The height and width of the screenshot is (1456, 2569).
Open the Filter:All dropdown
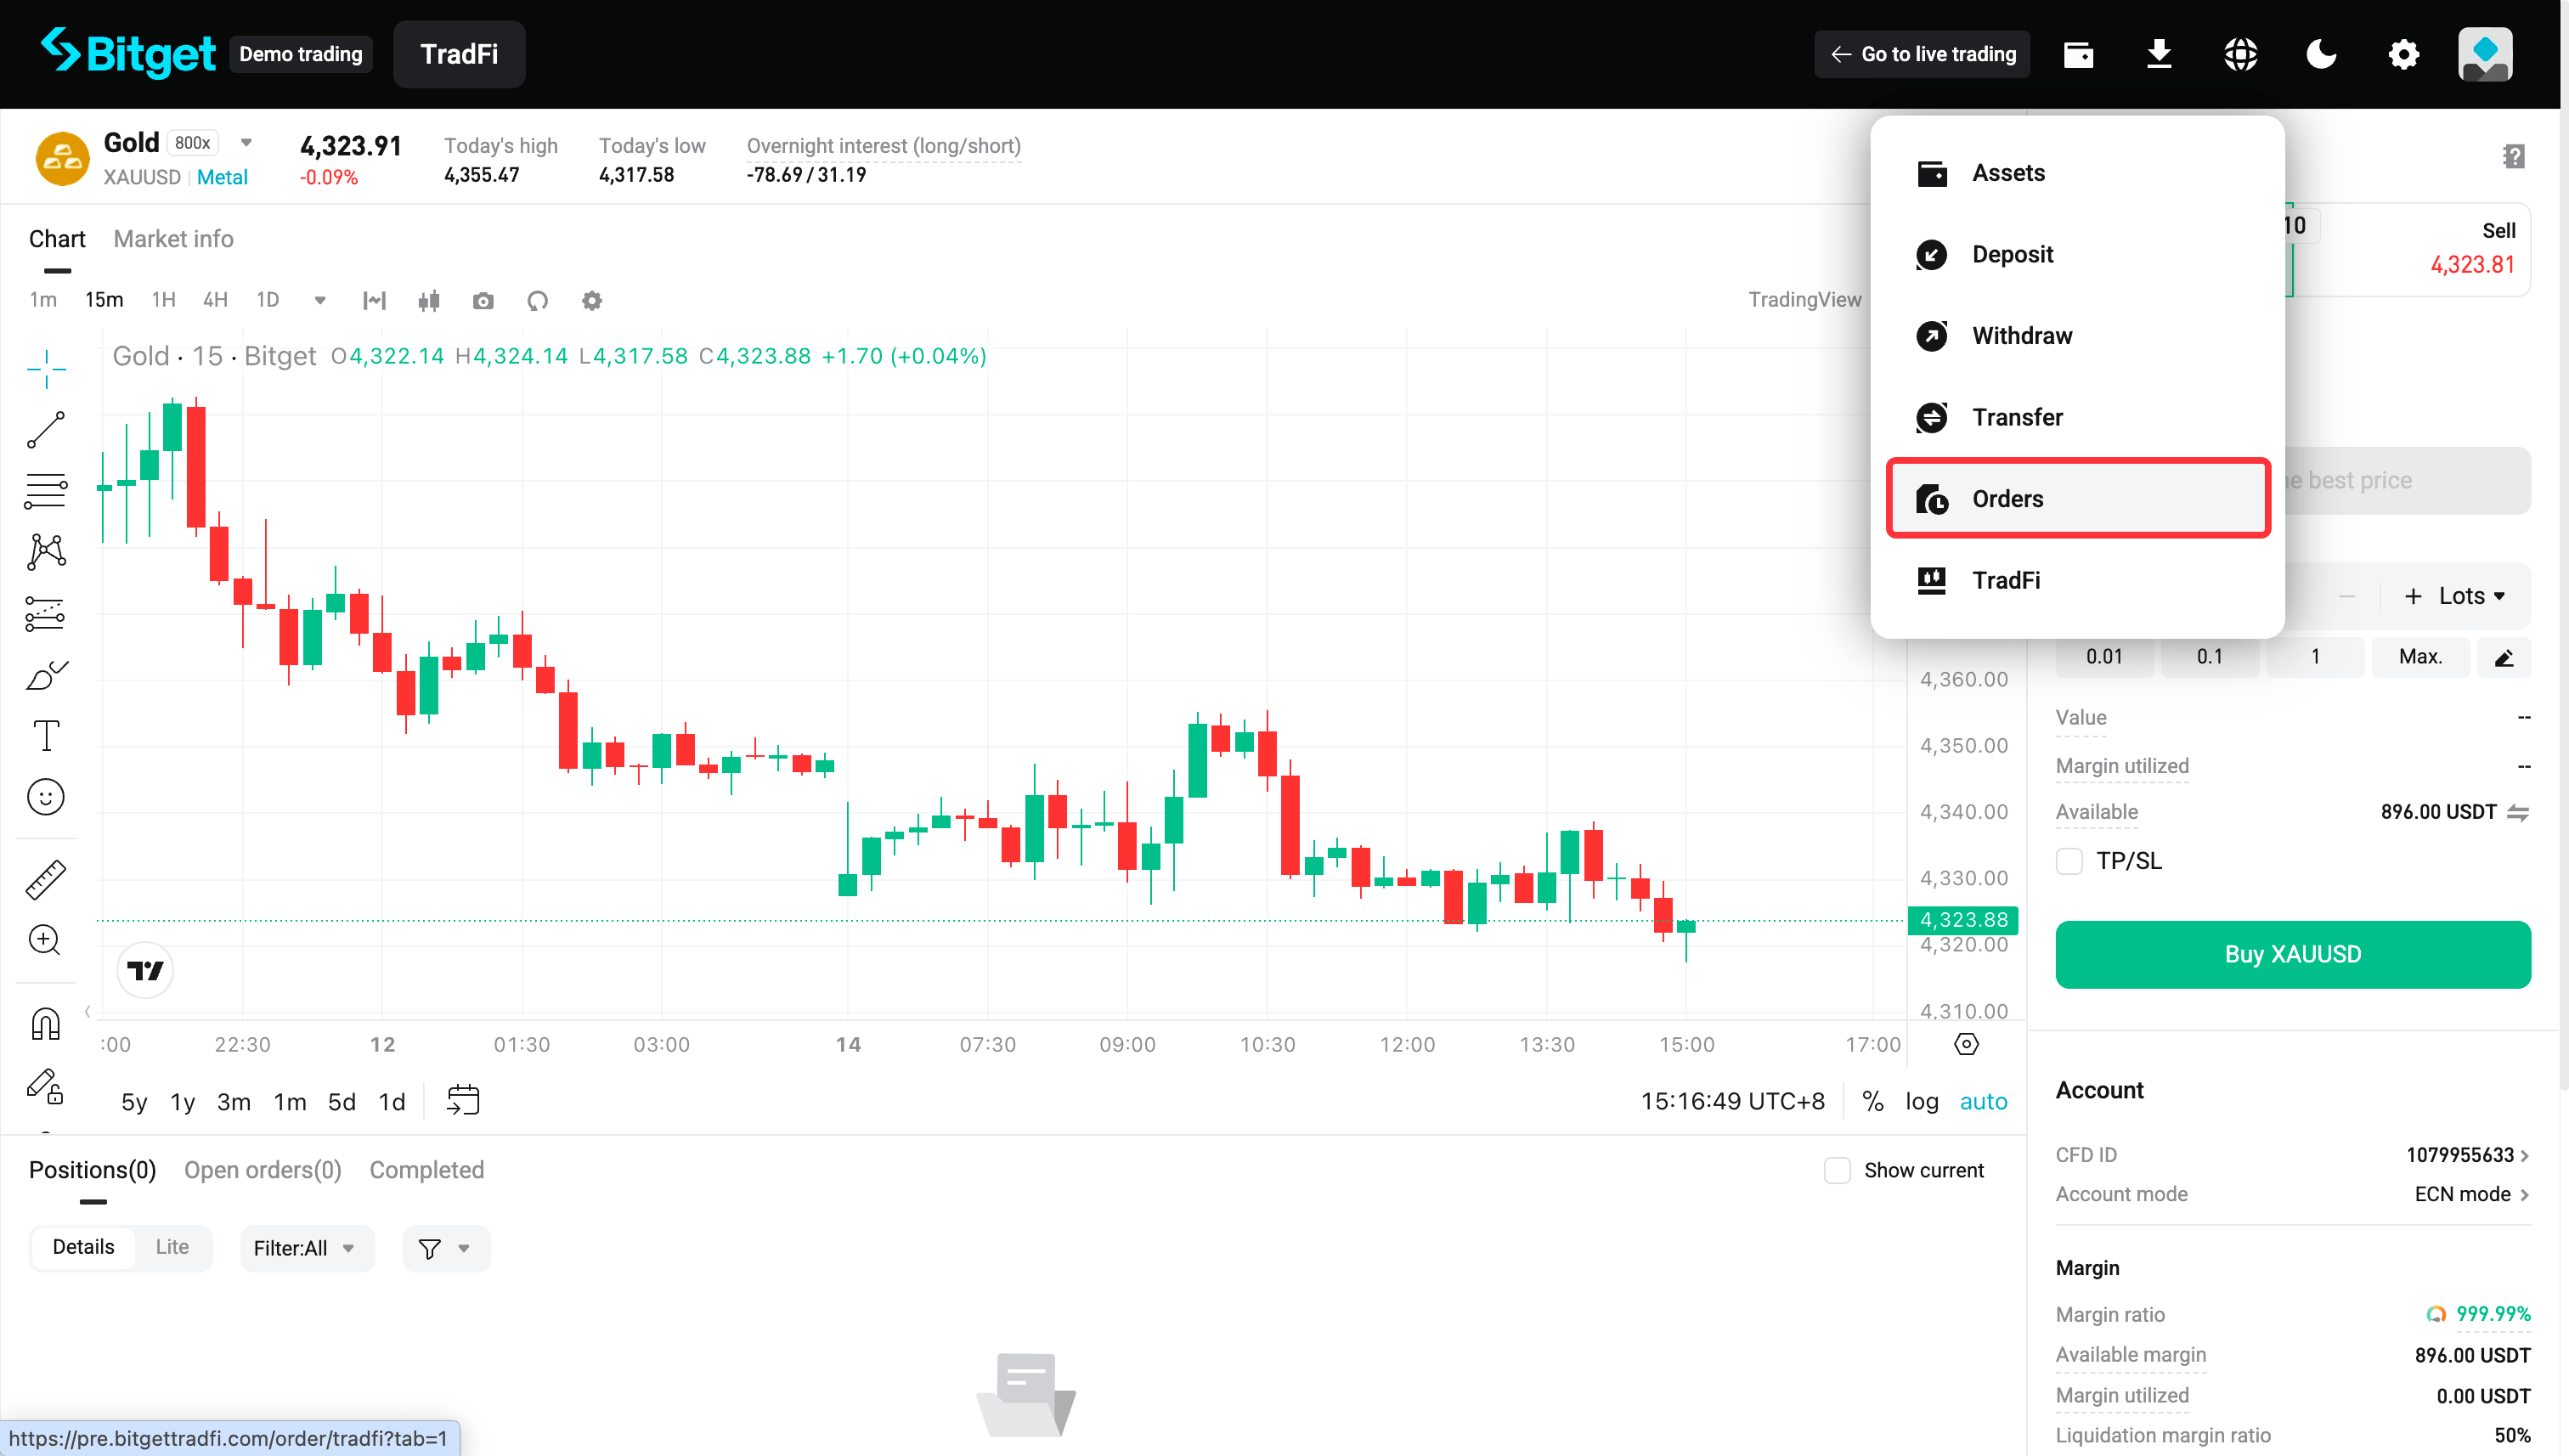pos(306,1248)
